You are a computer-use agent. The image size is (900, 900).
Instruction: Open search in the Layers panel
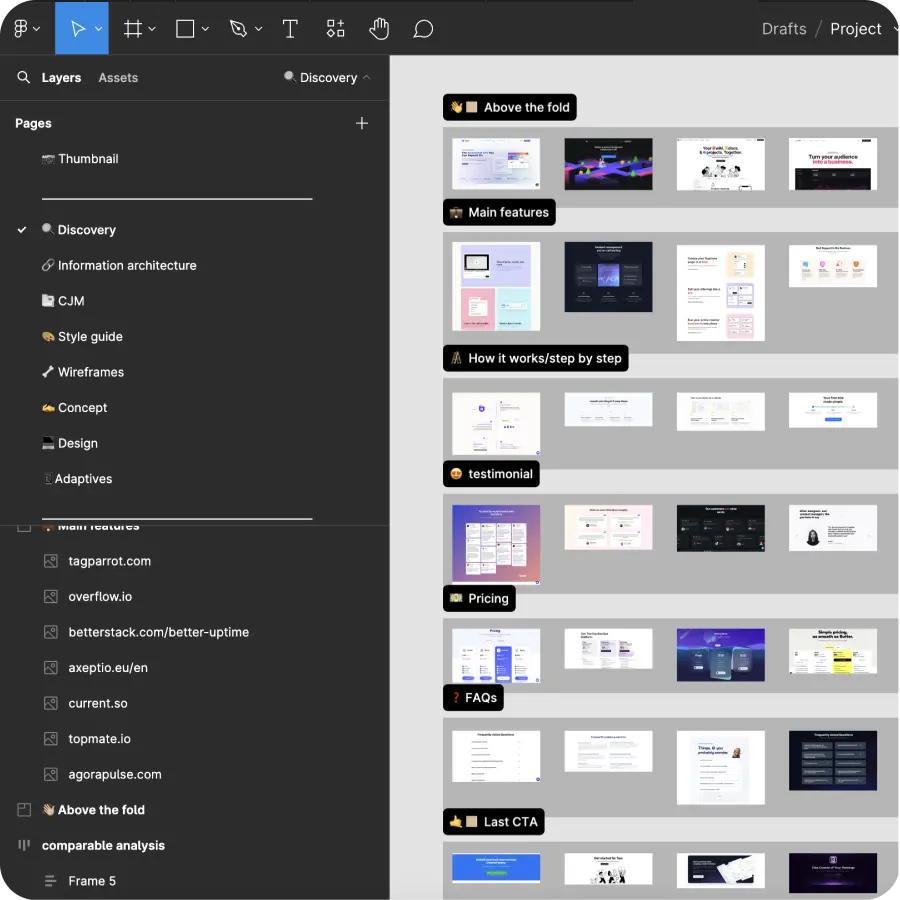click(24, 77)
